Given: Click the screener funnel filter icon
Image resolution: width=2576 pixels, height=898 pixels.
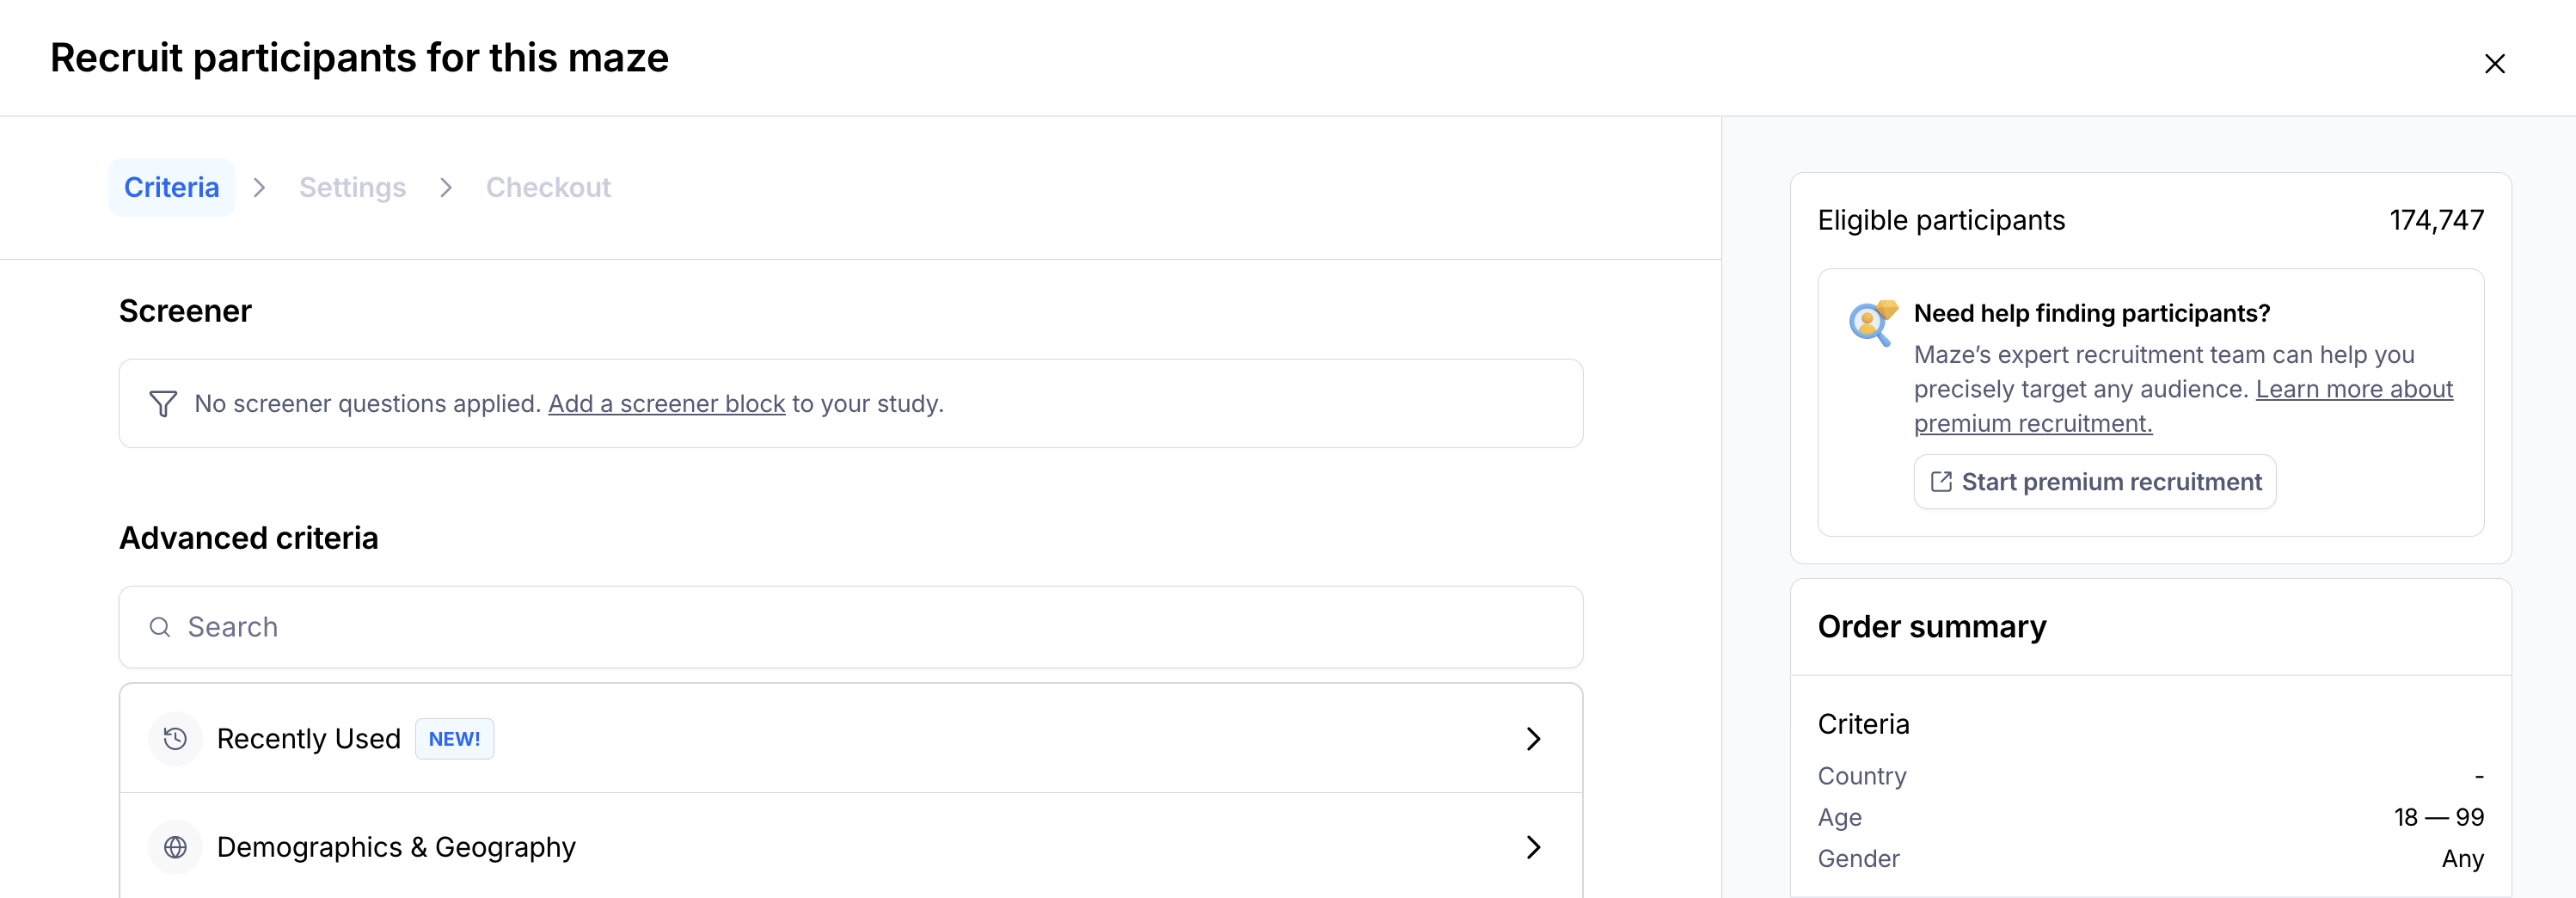Looking at the screenshot, I should coord(163,404).
